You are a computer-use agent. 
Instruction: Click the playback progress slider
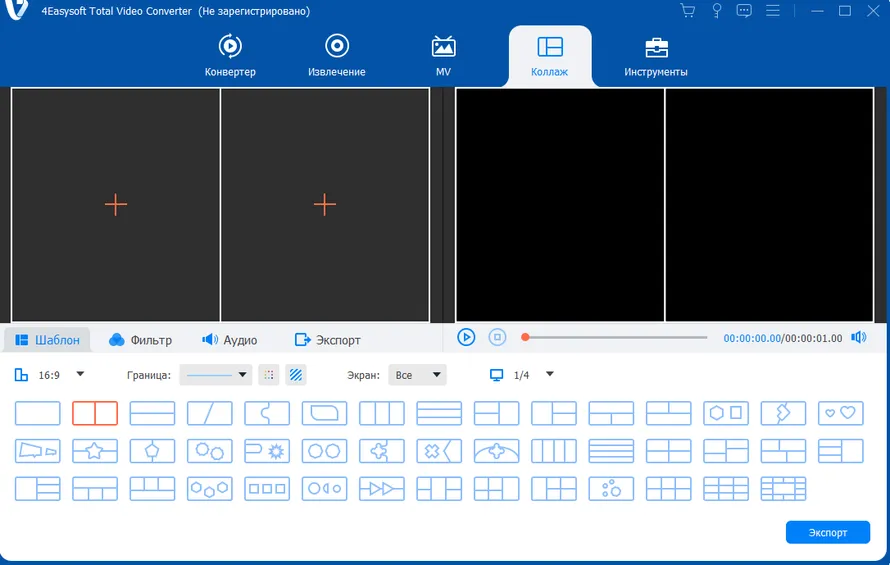click(615, 337)
